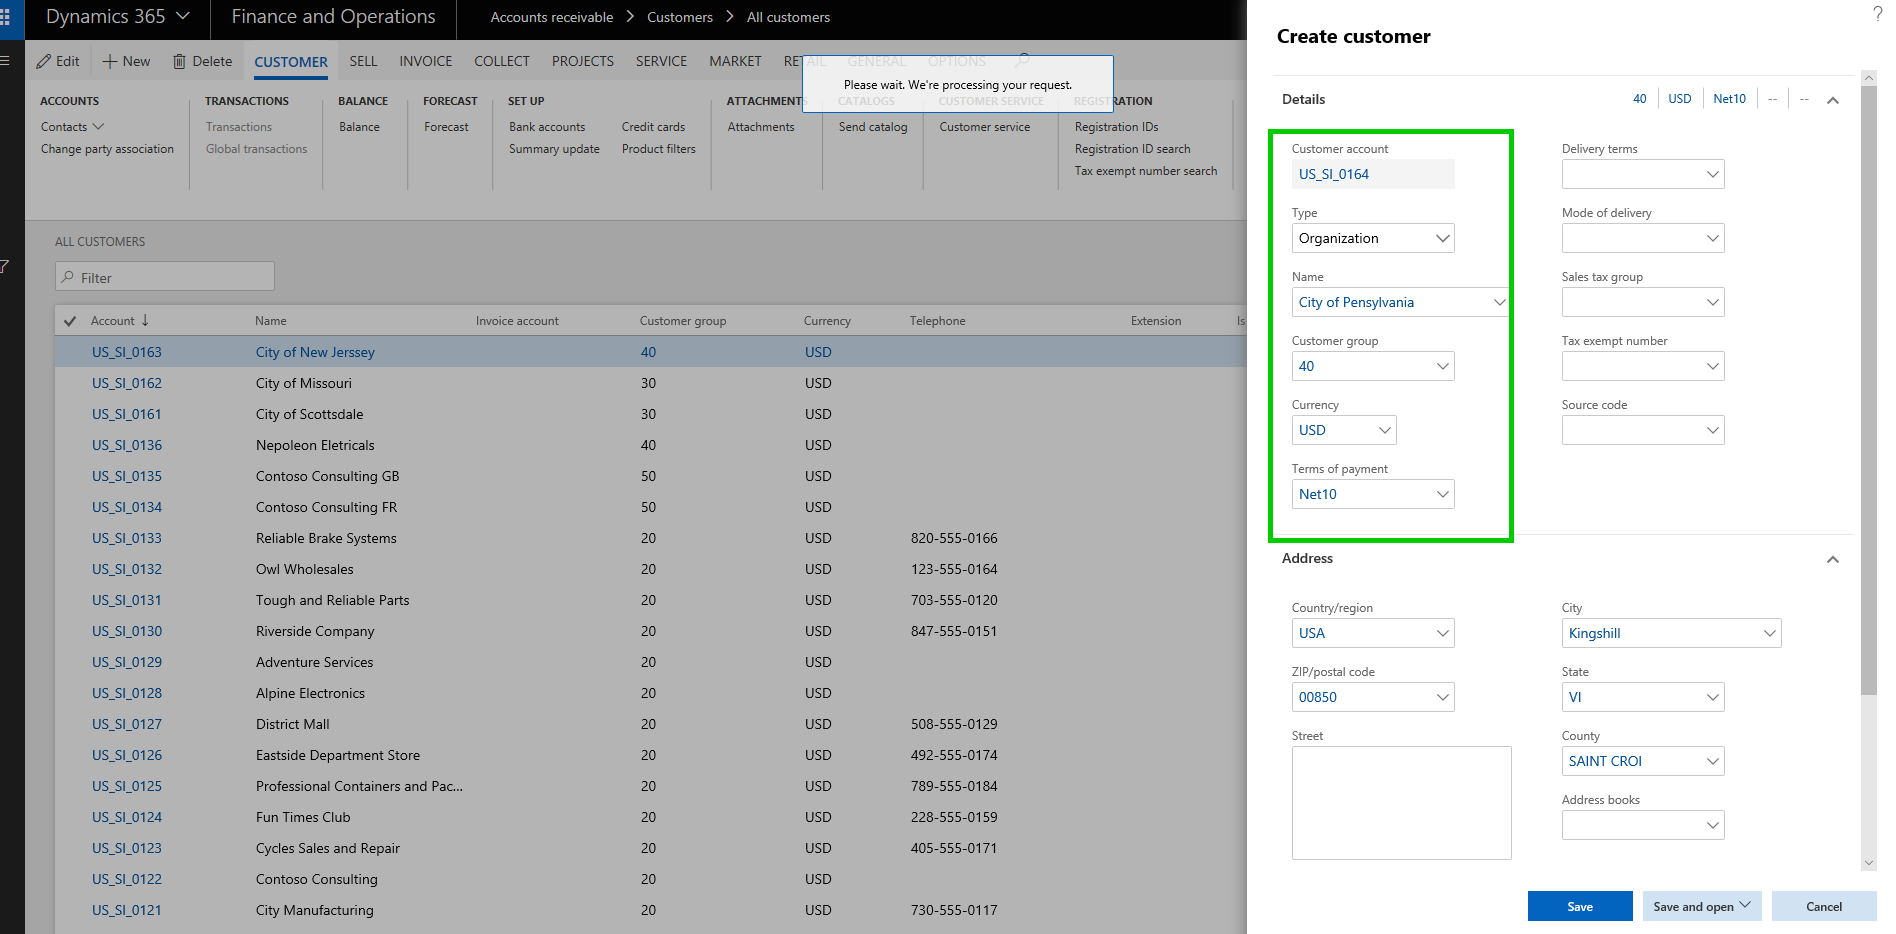Click the Edit pencil button
Viewport: 1896px width, 934px height.
click(x=58, y=61)
